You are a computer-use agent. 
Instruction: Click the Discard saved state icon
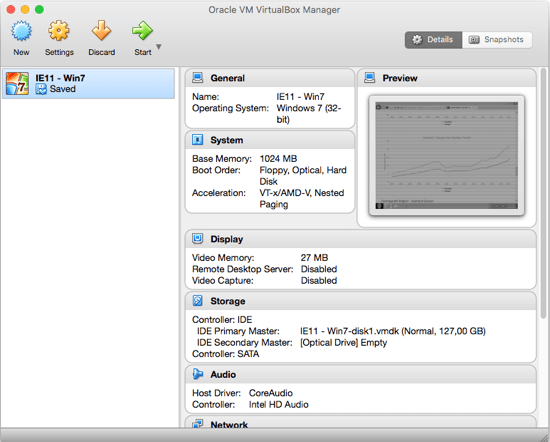pyautogui.click(x=101, y=31)
